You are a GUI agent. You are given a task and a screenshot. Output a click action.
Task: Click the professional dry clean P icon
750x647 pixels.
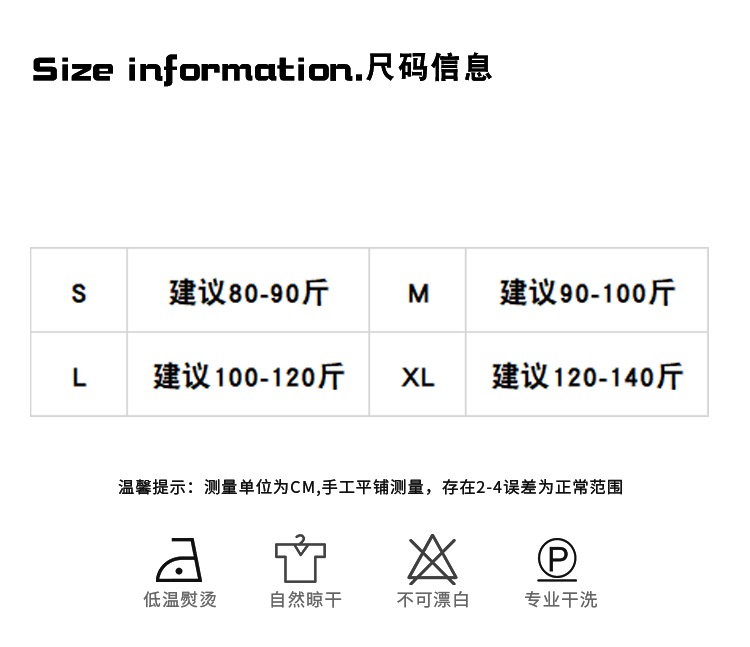click(x=557, y=559)
